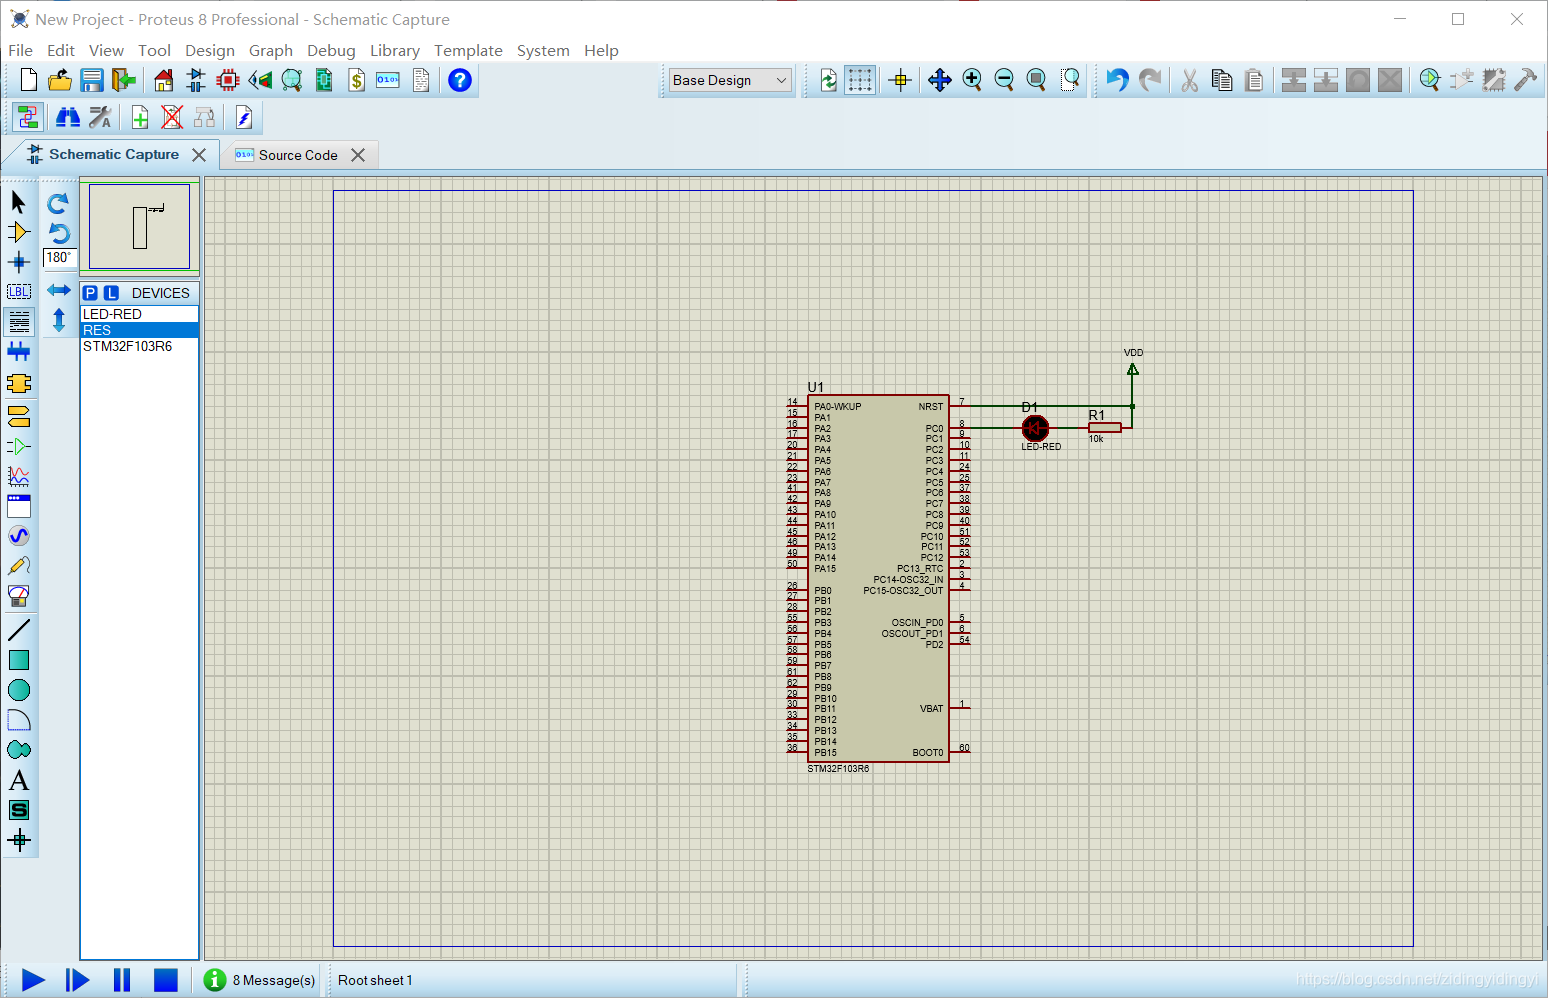Select the Buses mode tool

[18, 352]
